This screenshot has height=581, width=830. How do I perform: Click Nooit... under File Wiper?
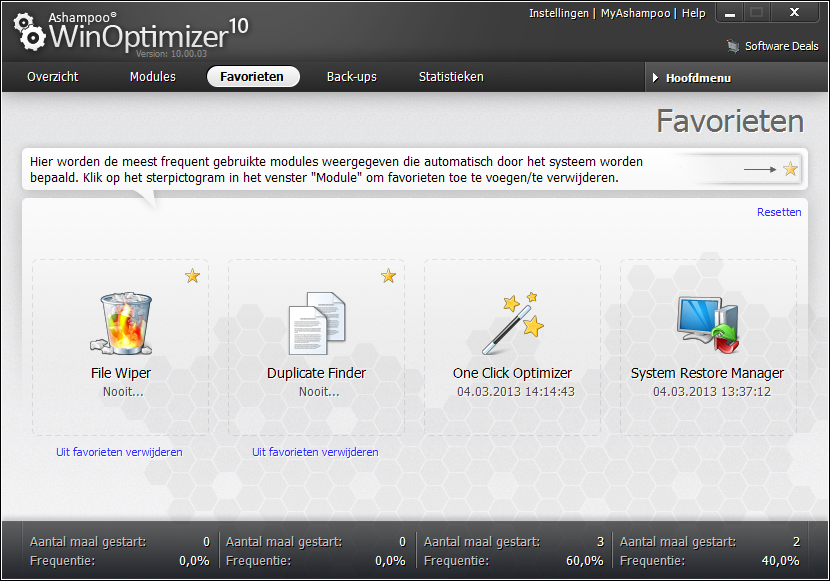[x=123, y=392]
